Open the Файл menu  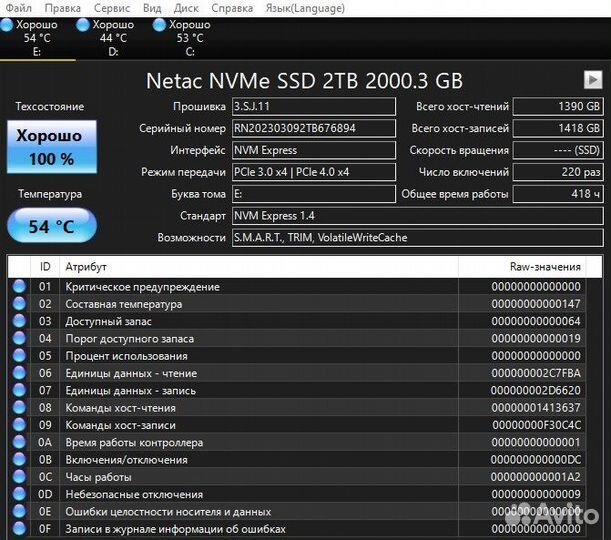[19, 8]
